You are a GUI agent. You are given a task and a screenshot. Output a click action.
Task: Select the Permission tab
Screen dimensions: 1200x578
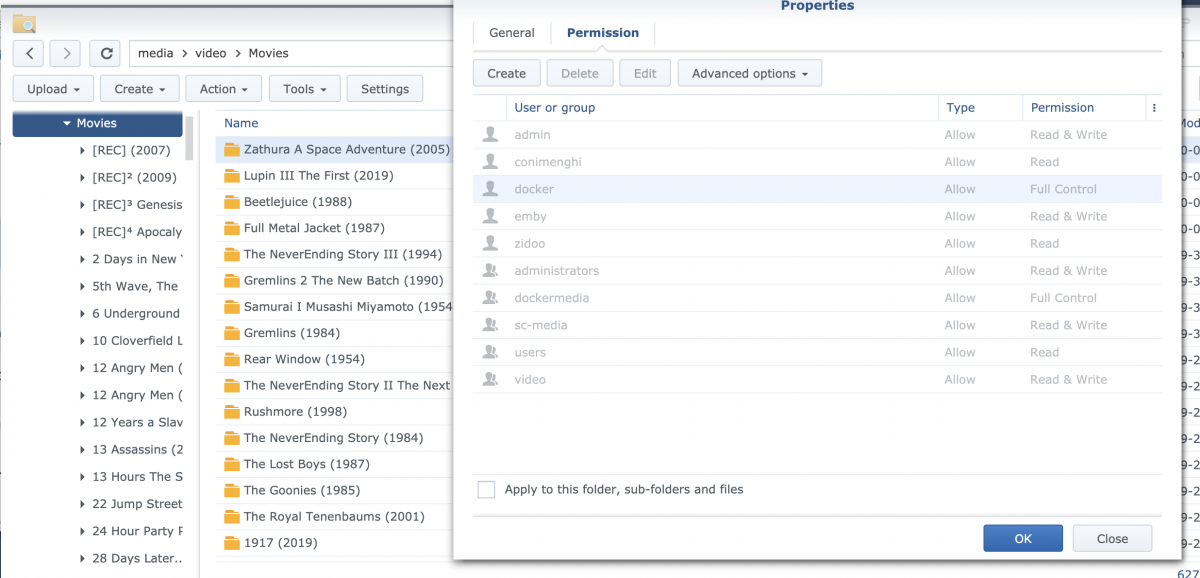602,33
